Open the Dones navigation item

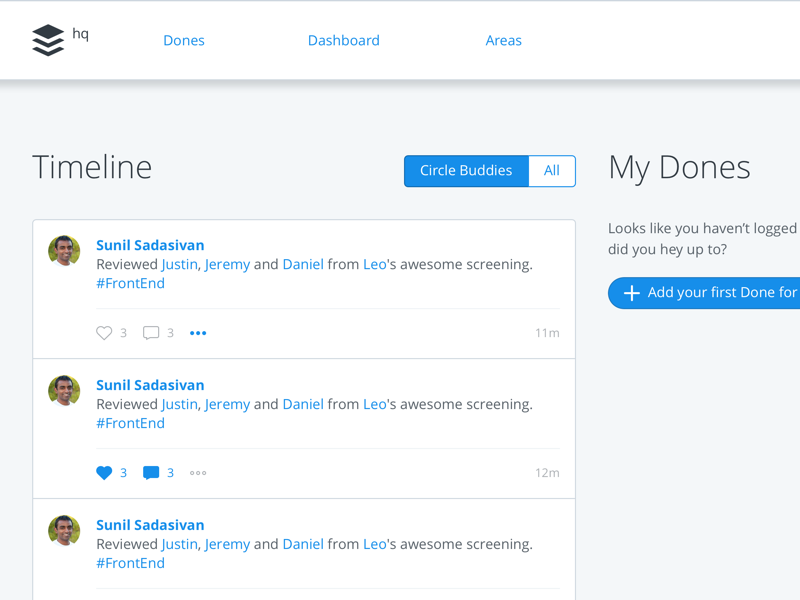pyautogui.click(x=184, y=40)
